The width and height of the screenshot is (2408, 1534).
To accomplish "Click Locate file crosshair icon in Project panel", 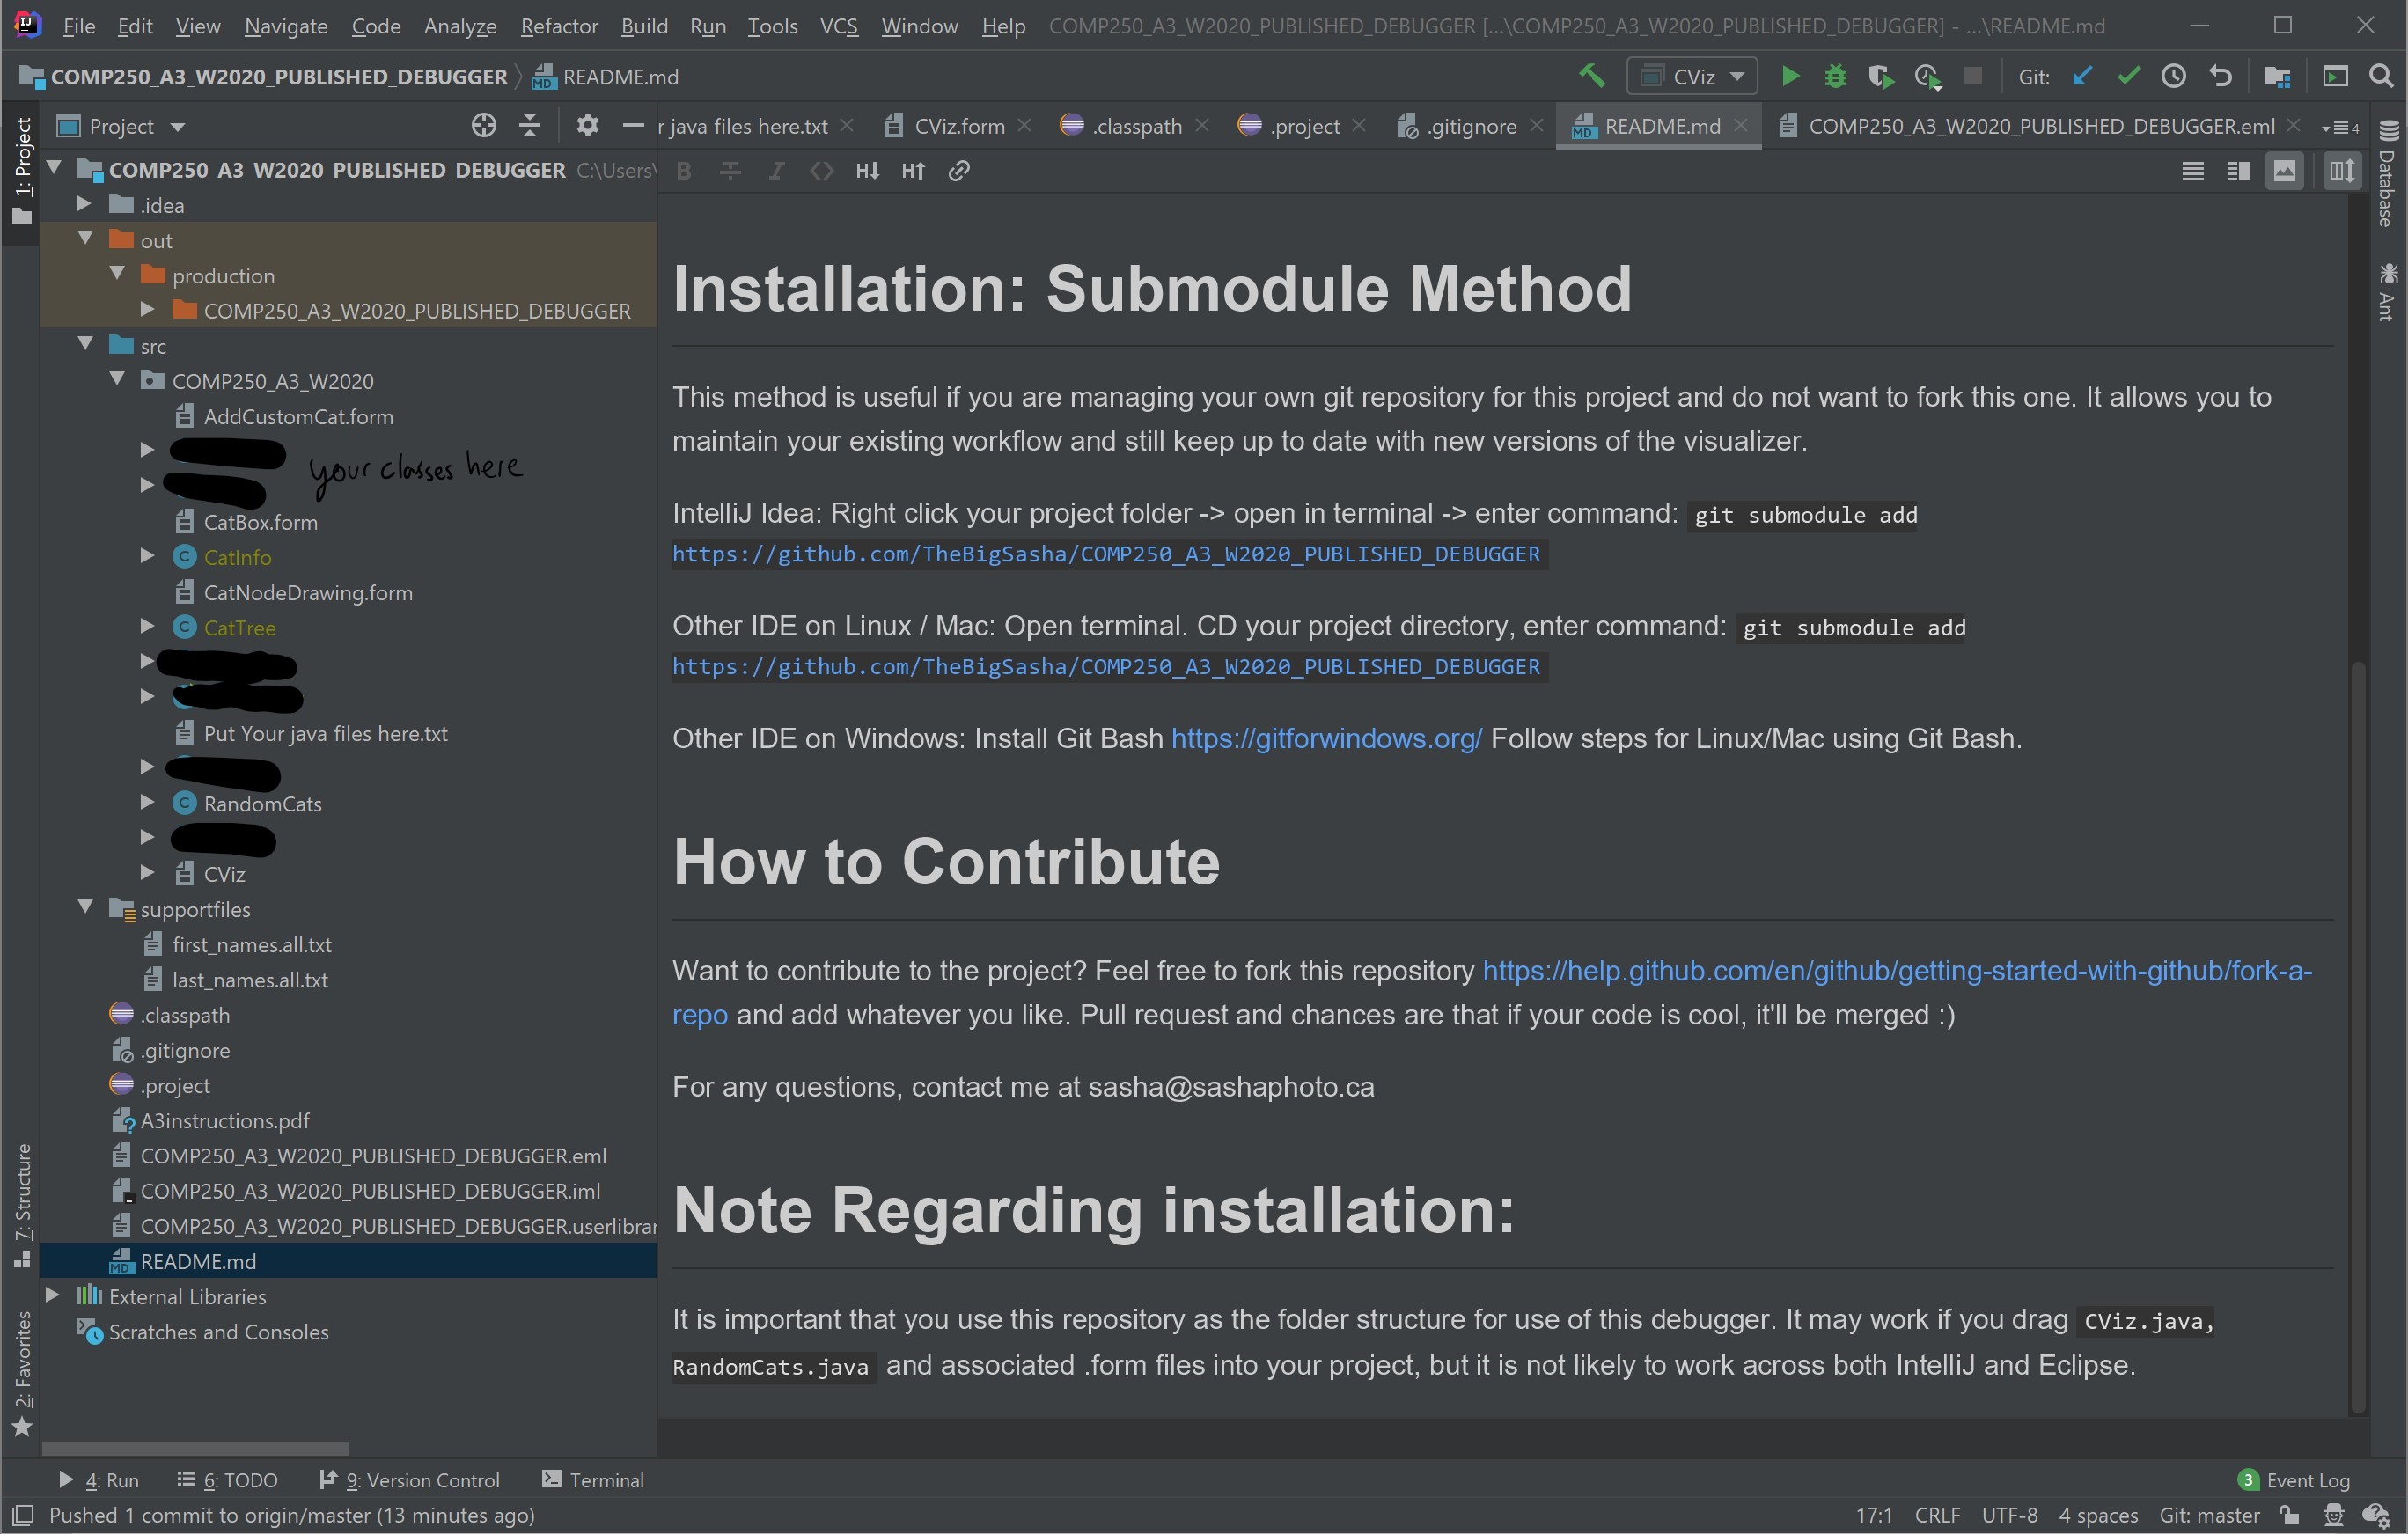I will point(483,126).
